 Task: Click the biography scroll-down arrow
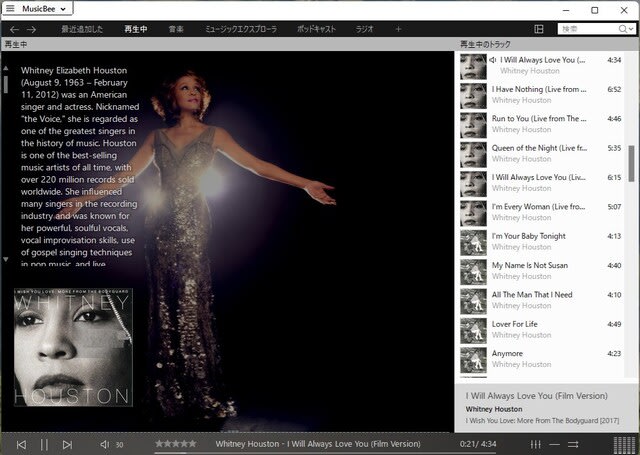click(6, 259)
